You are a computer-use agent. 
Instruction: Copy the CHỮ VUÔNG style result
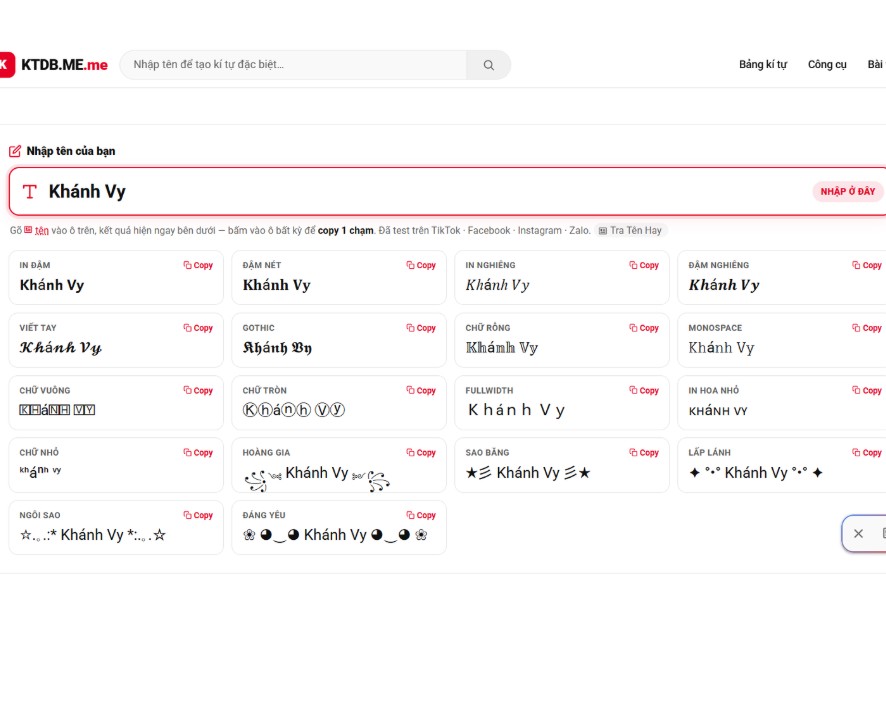tap(198, 391)
